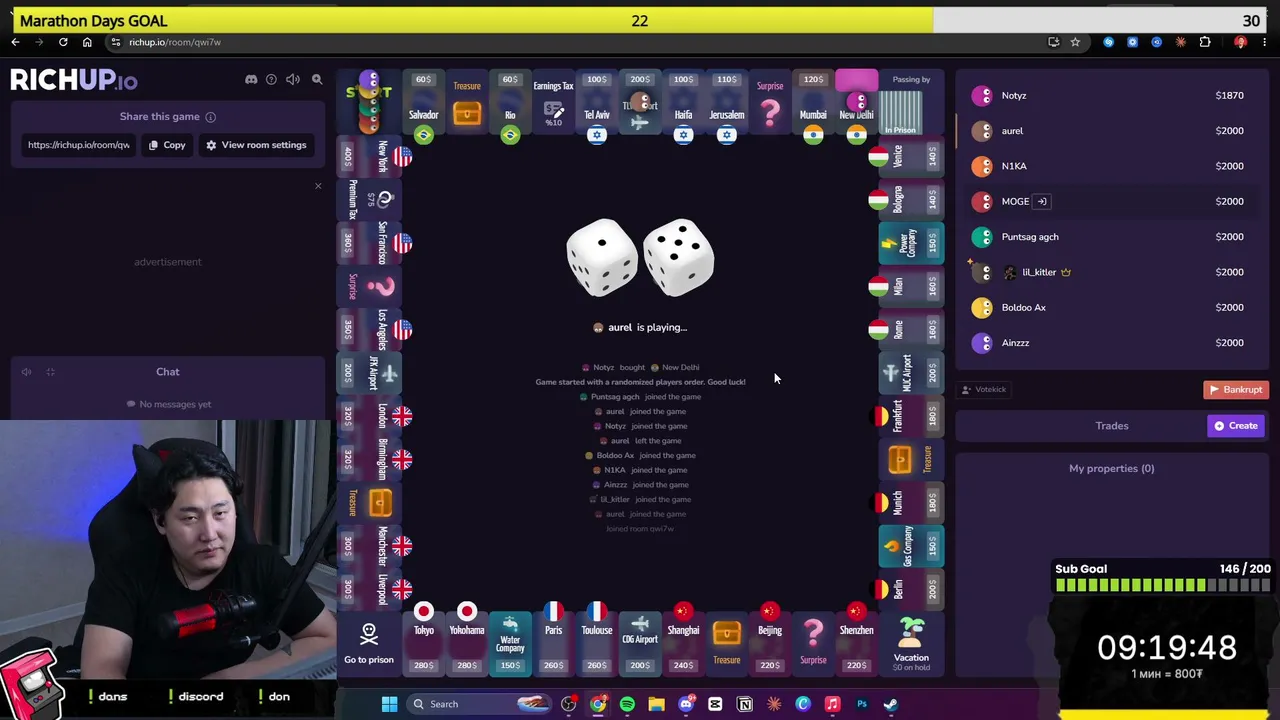Viewport: 1280px width, 720px height.
Task: Click the Premium Tax tile
Action: click(x=370, y=200)
